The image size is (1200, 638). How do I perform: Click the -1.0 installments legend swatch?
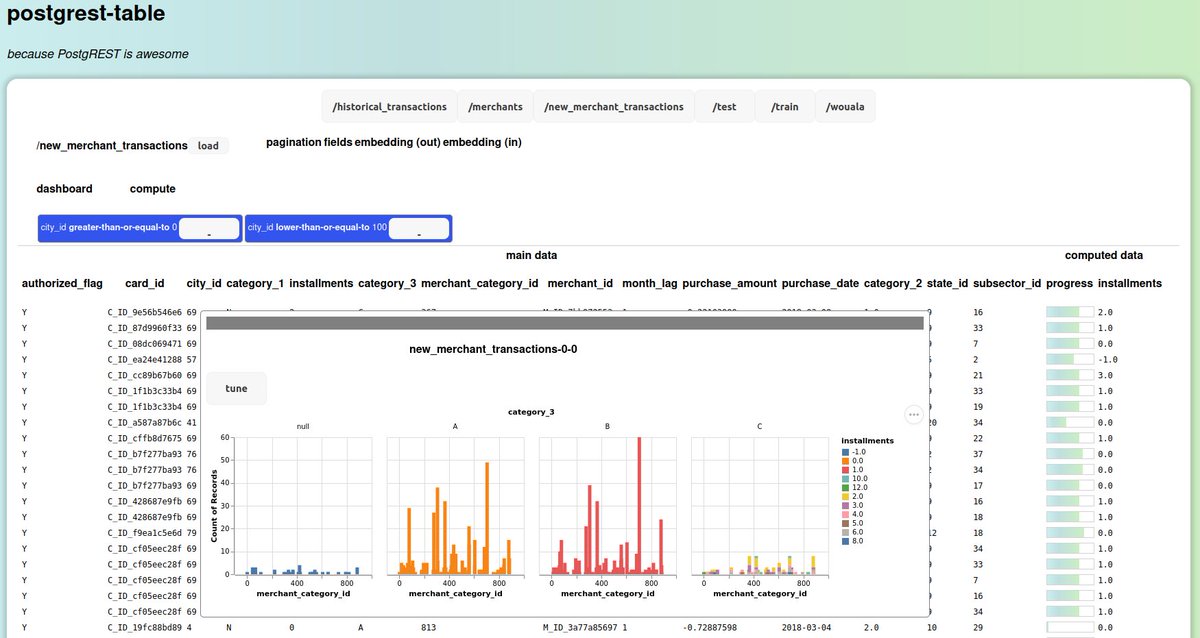click(x=846, y=451)
